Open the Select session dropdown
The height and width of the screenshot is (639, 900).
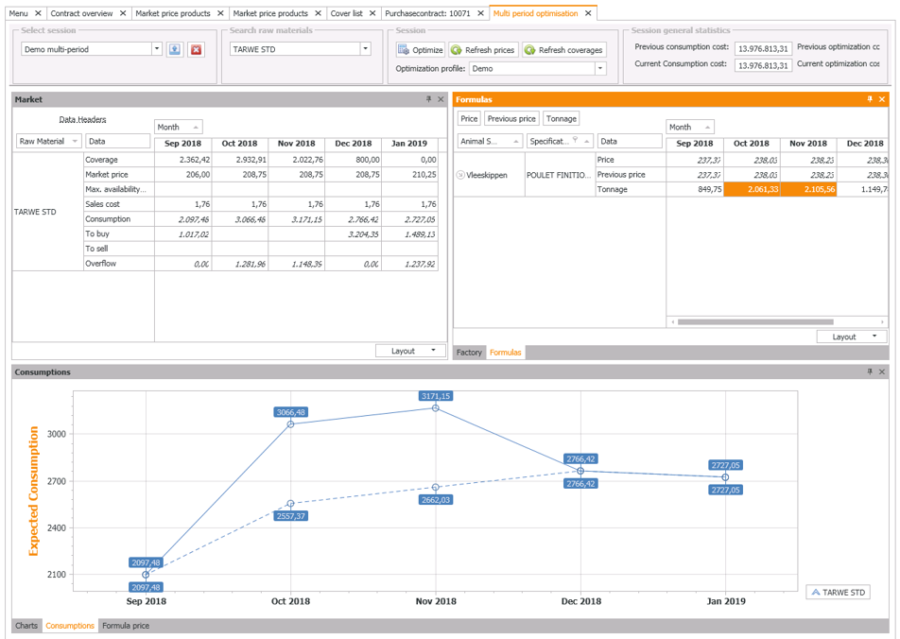point(157,49)
